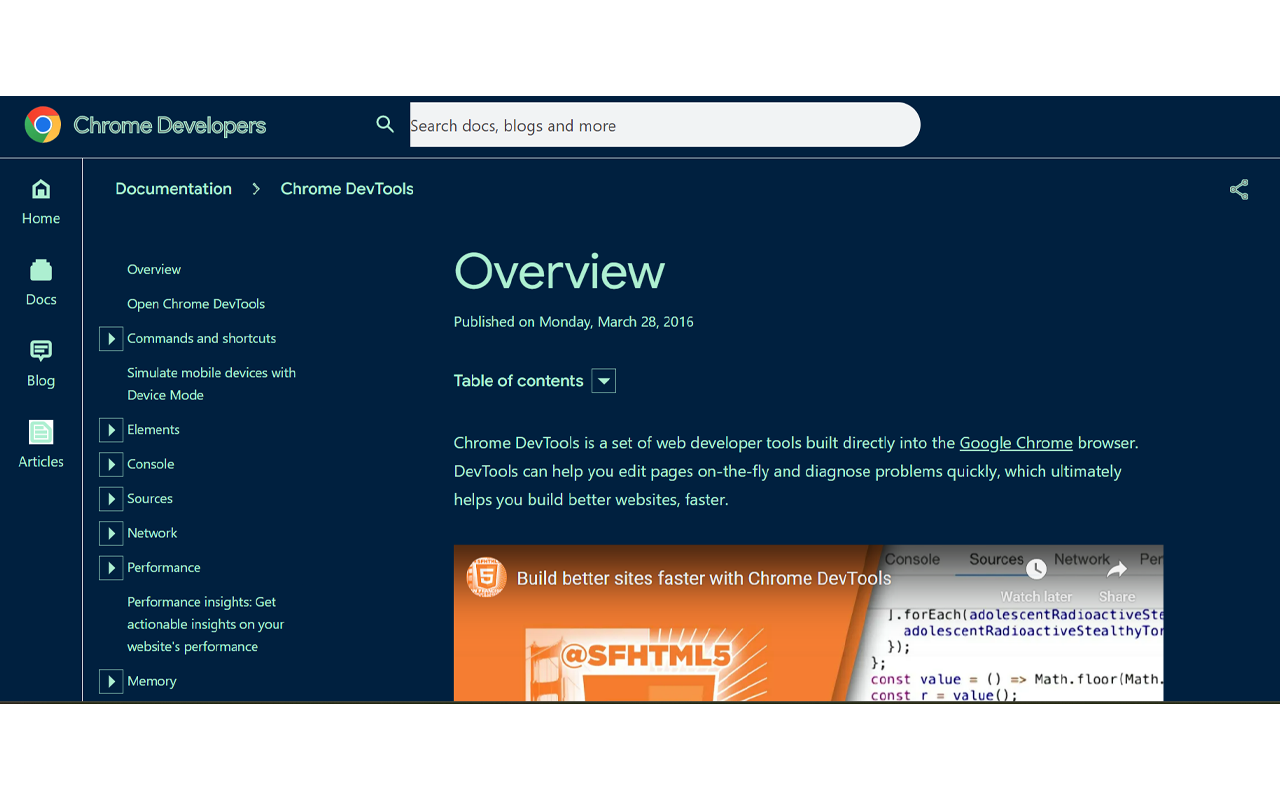Click the published date text

tap(574, 322)
